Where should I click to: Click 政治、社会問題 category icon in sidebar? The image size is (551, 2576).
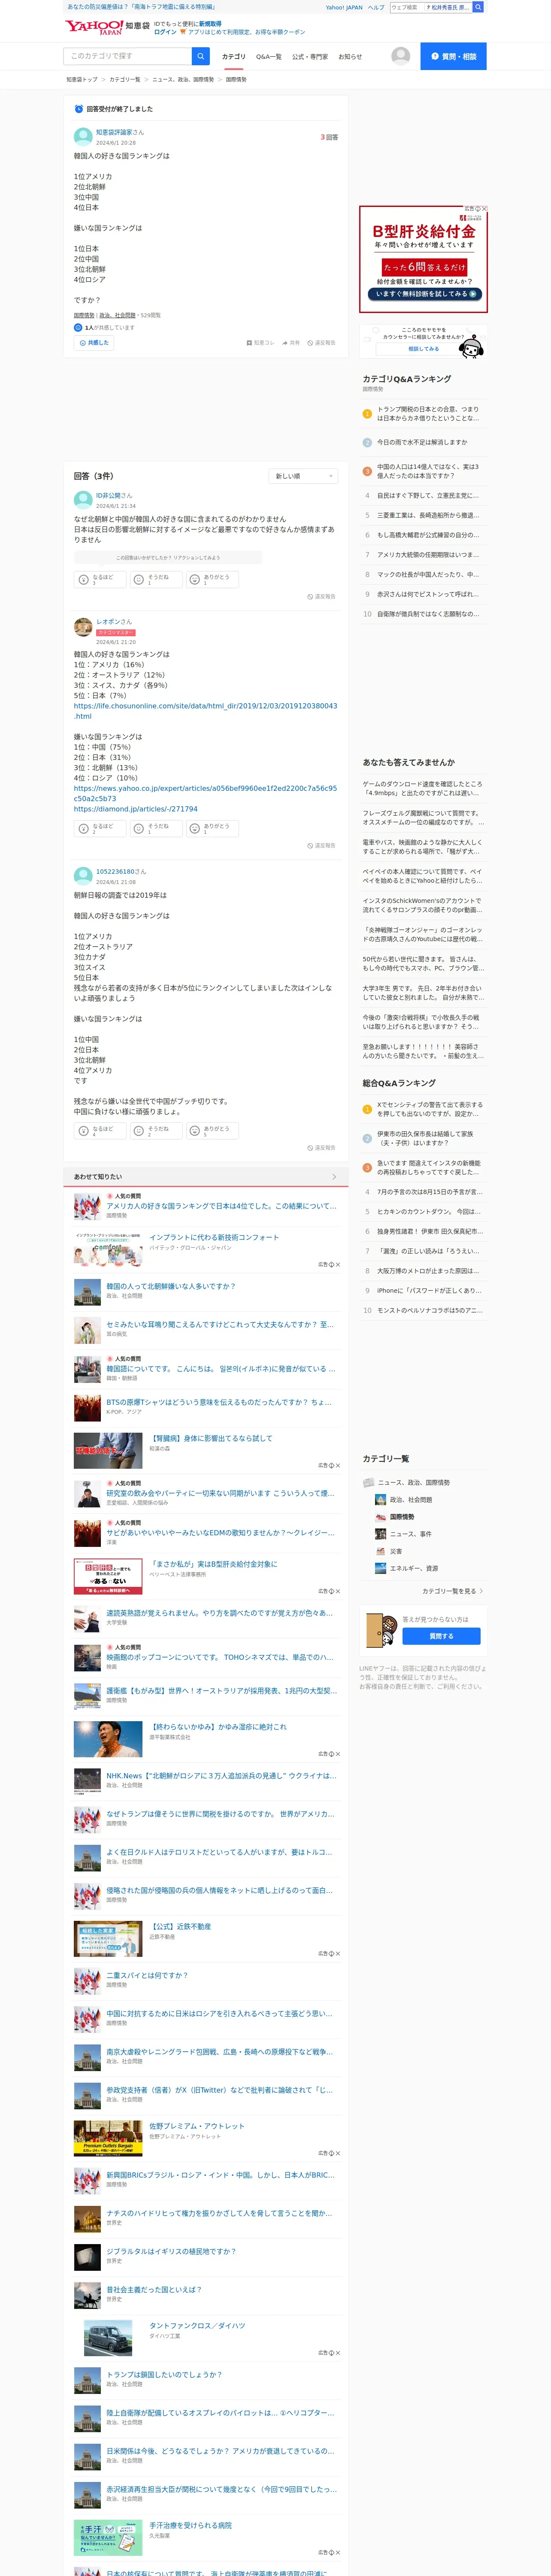point(380,1500)
